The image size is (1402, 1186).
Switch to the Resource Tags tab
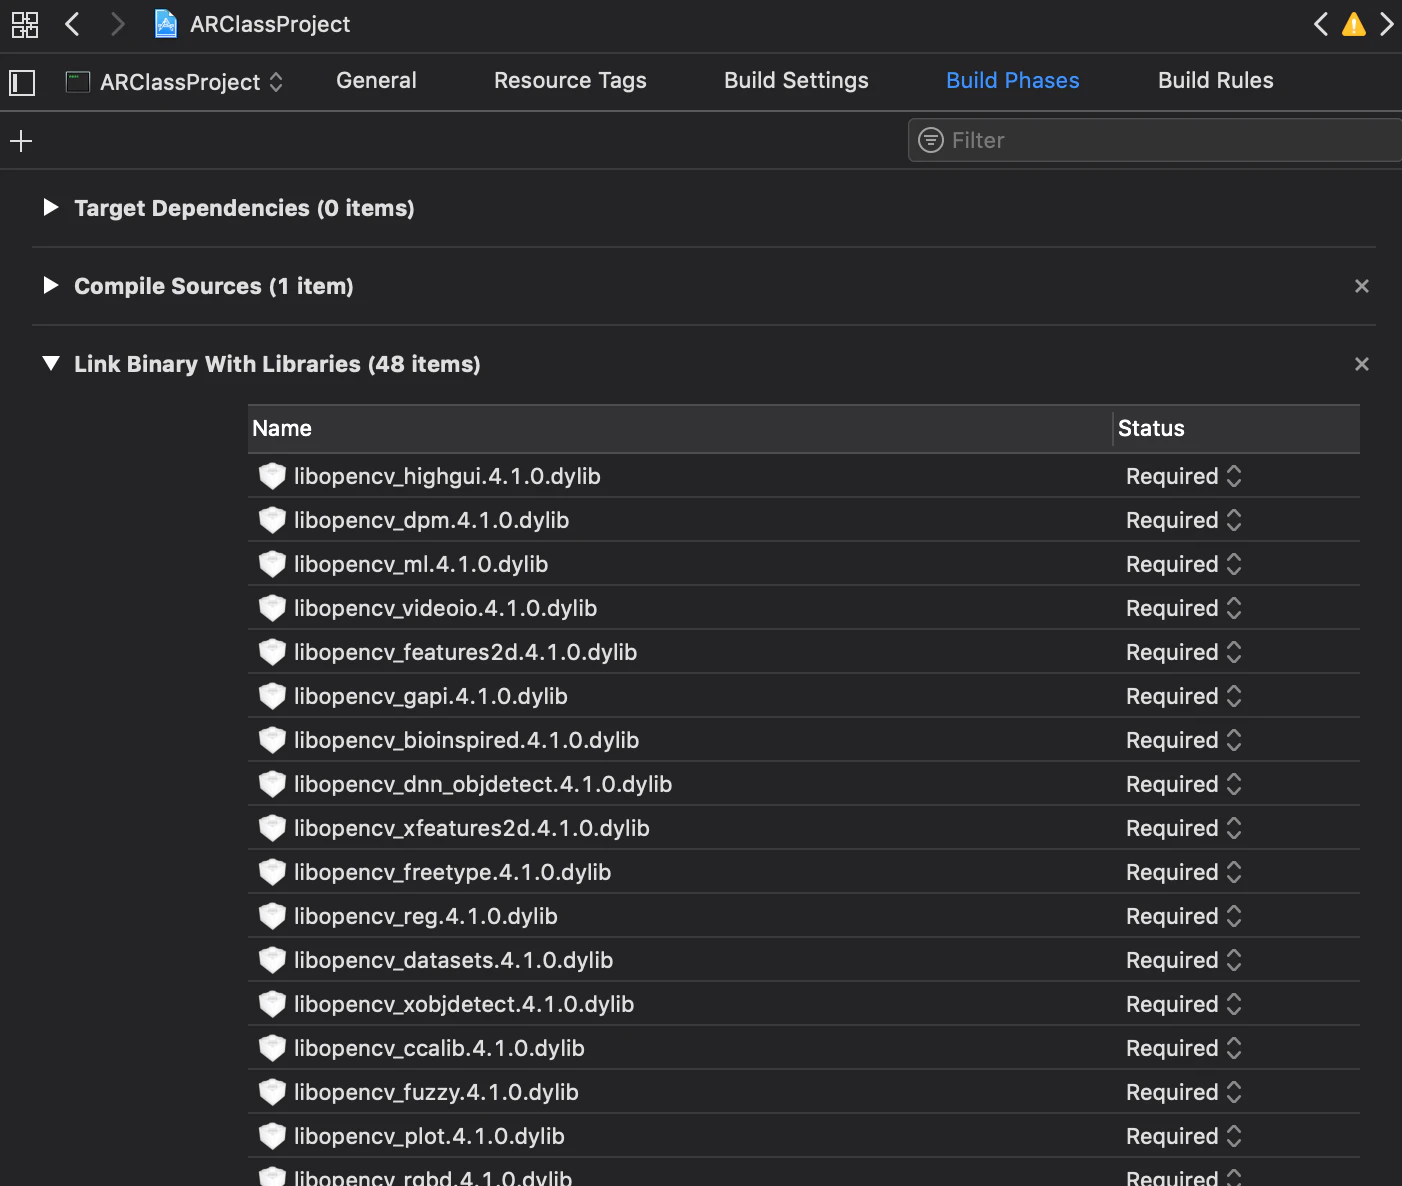click(x=570, y=81)
